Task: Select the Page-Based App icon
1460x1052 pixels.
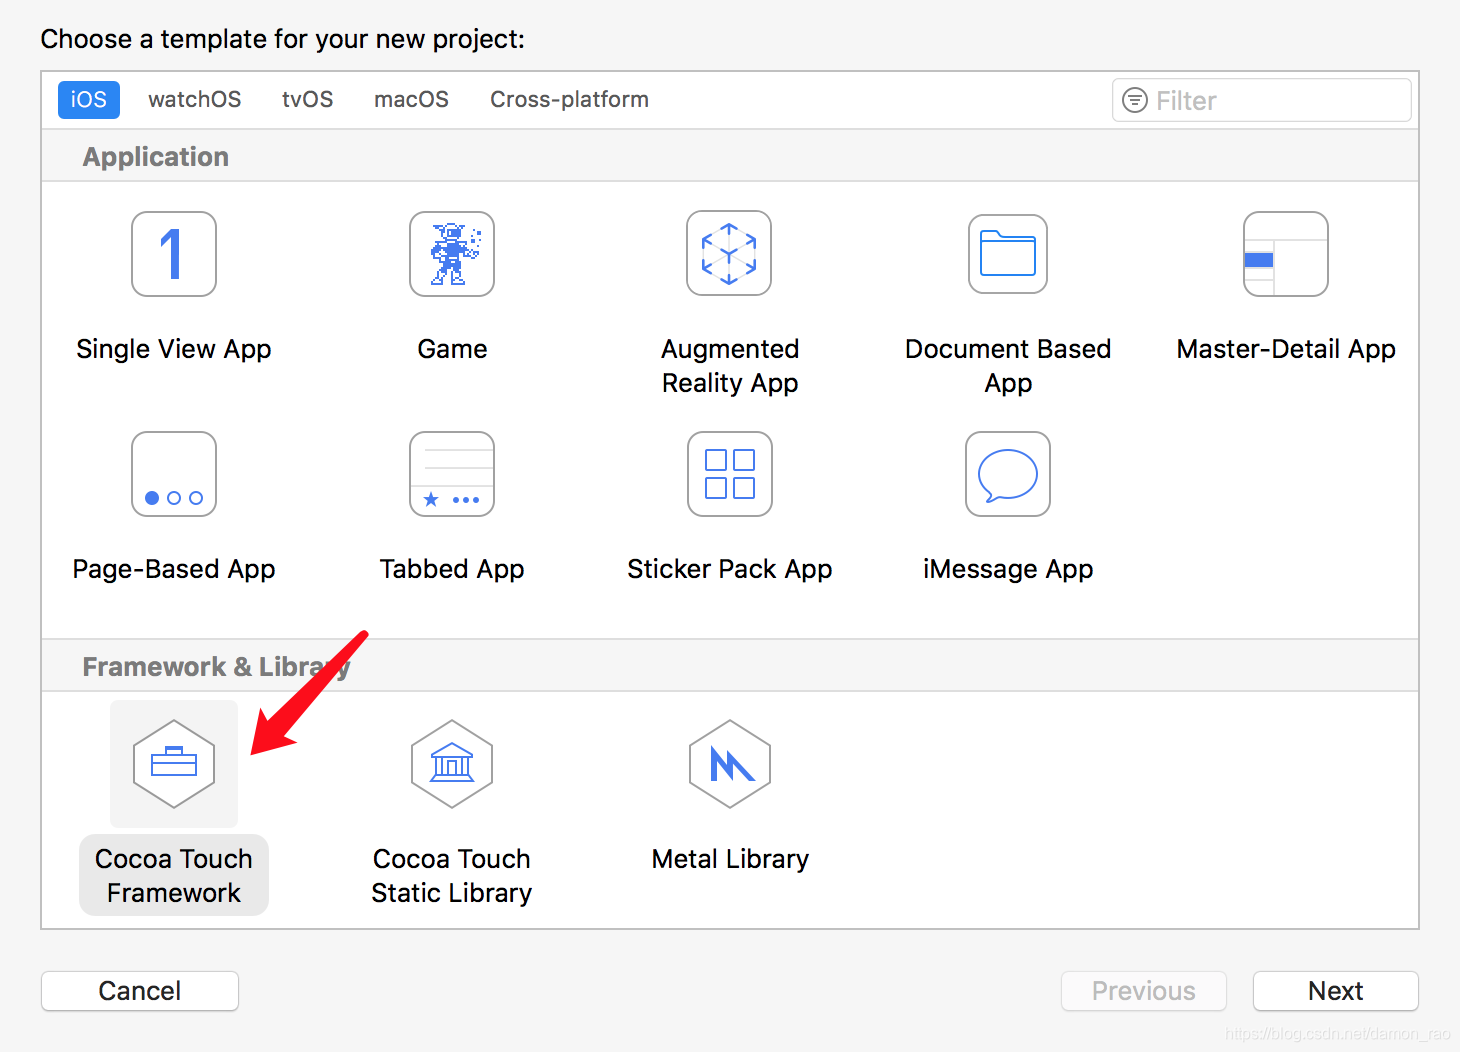Action: pos(174,474)
